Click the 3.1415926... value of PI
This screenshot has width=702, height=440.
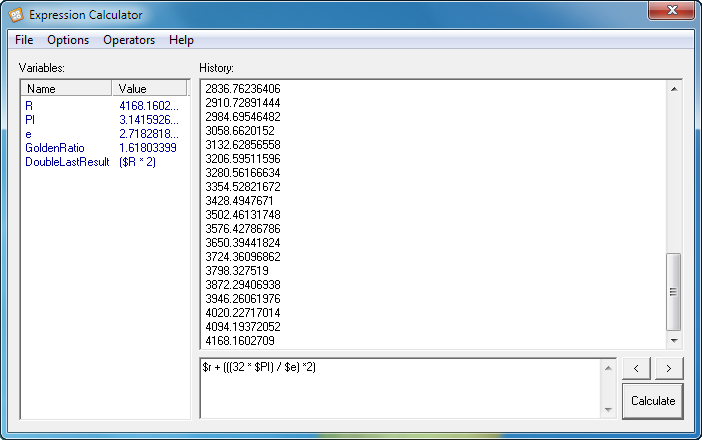pyautogui.click(x=149, y=120)
